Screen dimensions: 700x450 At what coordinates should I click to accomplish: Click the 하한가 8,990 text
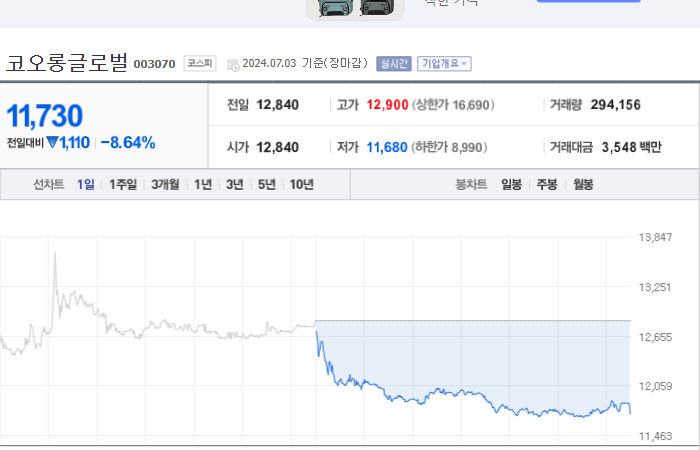click(x=449, y=147)
